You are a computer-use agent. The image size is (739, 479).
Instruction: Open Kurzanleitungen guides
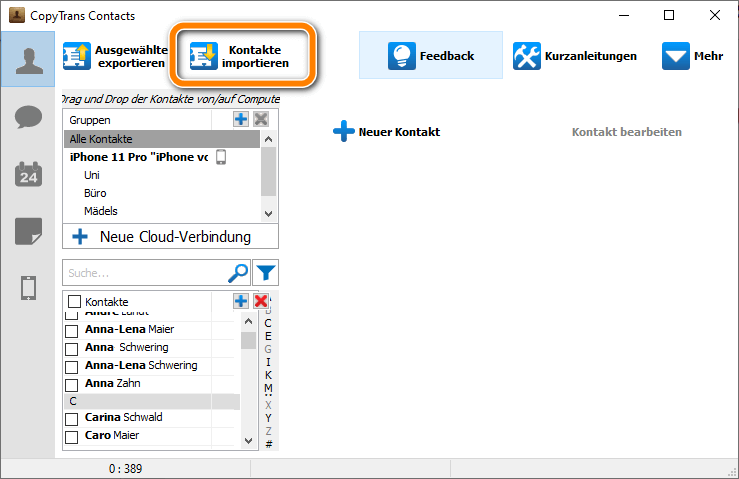[575, 56]
